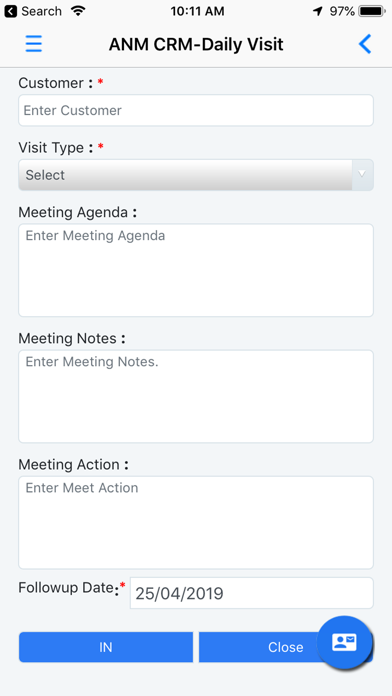392x696 pixels.
Task: Tap the floating contact card icon
Action: pos(344,642)
